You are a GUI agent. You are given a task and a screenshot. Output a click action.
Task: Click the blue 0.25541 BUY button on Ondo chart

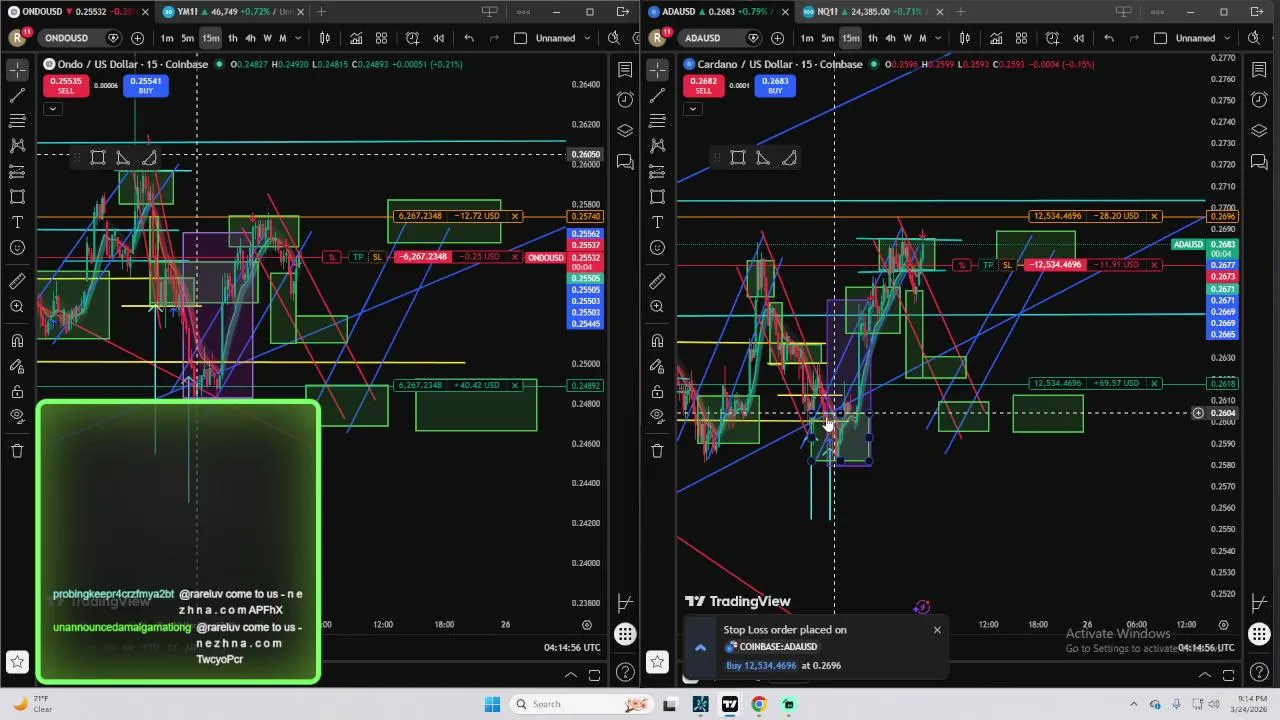(146, 86)
